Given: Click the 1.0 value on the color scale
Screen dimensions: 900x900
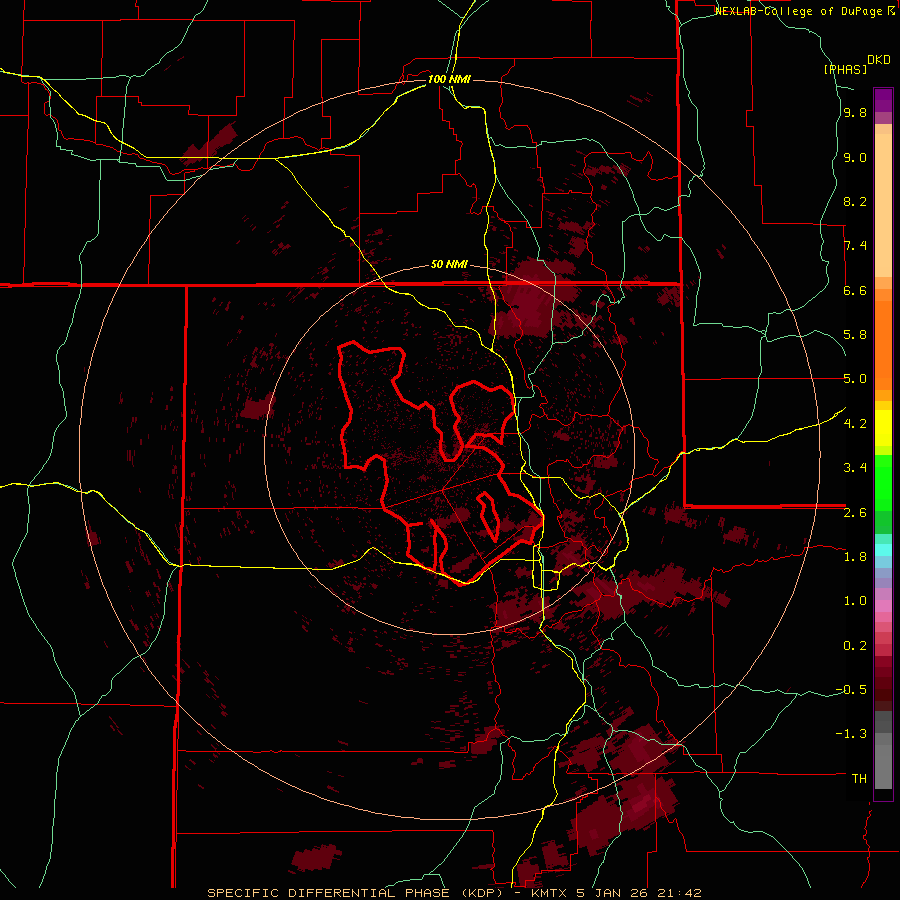Looking at the screenshot, I should (x=855, y=601).
